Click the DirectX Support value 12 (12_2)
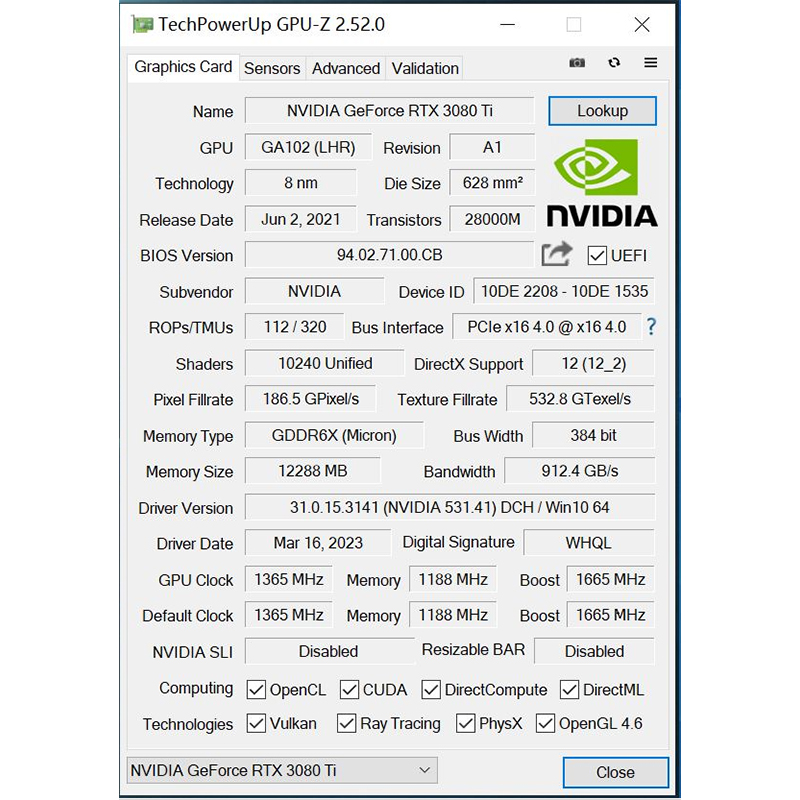Image resolution: width=800 pixels, height=800 pixels. tap(593, 363)
